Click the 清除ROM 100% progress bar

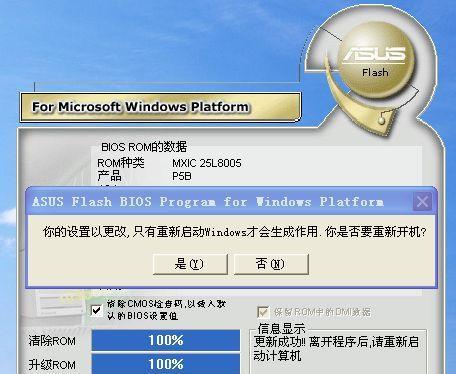tap(166, 340)
